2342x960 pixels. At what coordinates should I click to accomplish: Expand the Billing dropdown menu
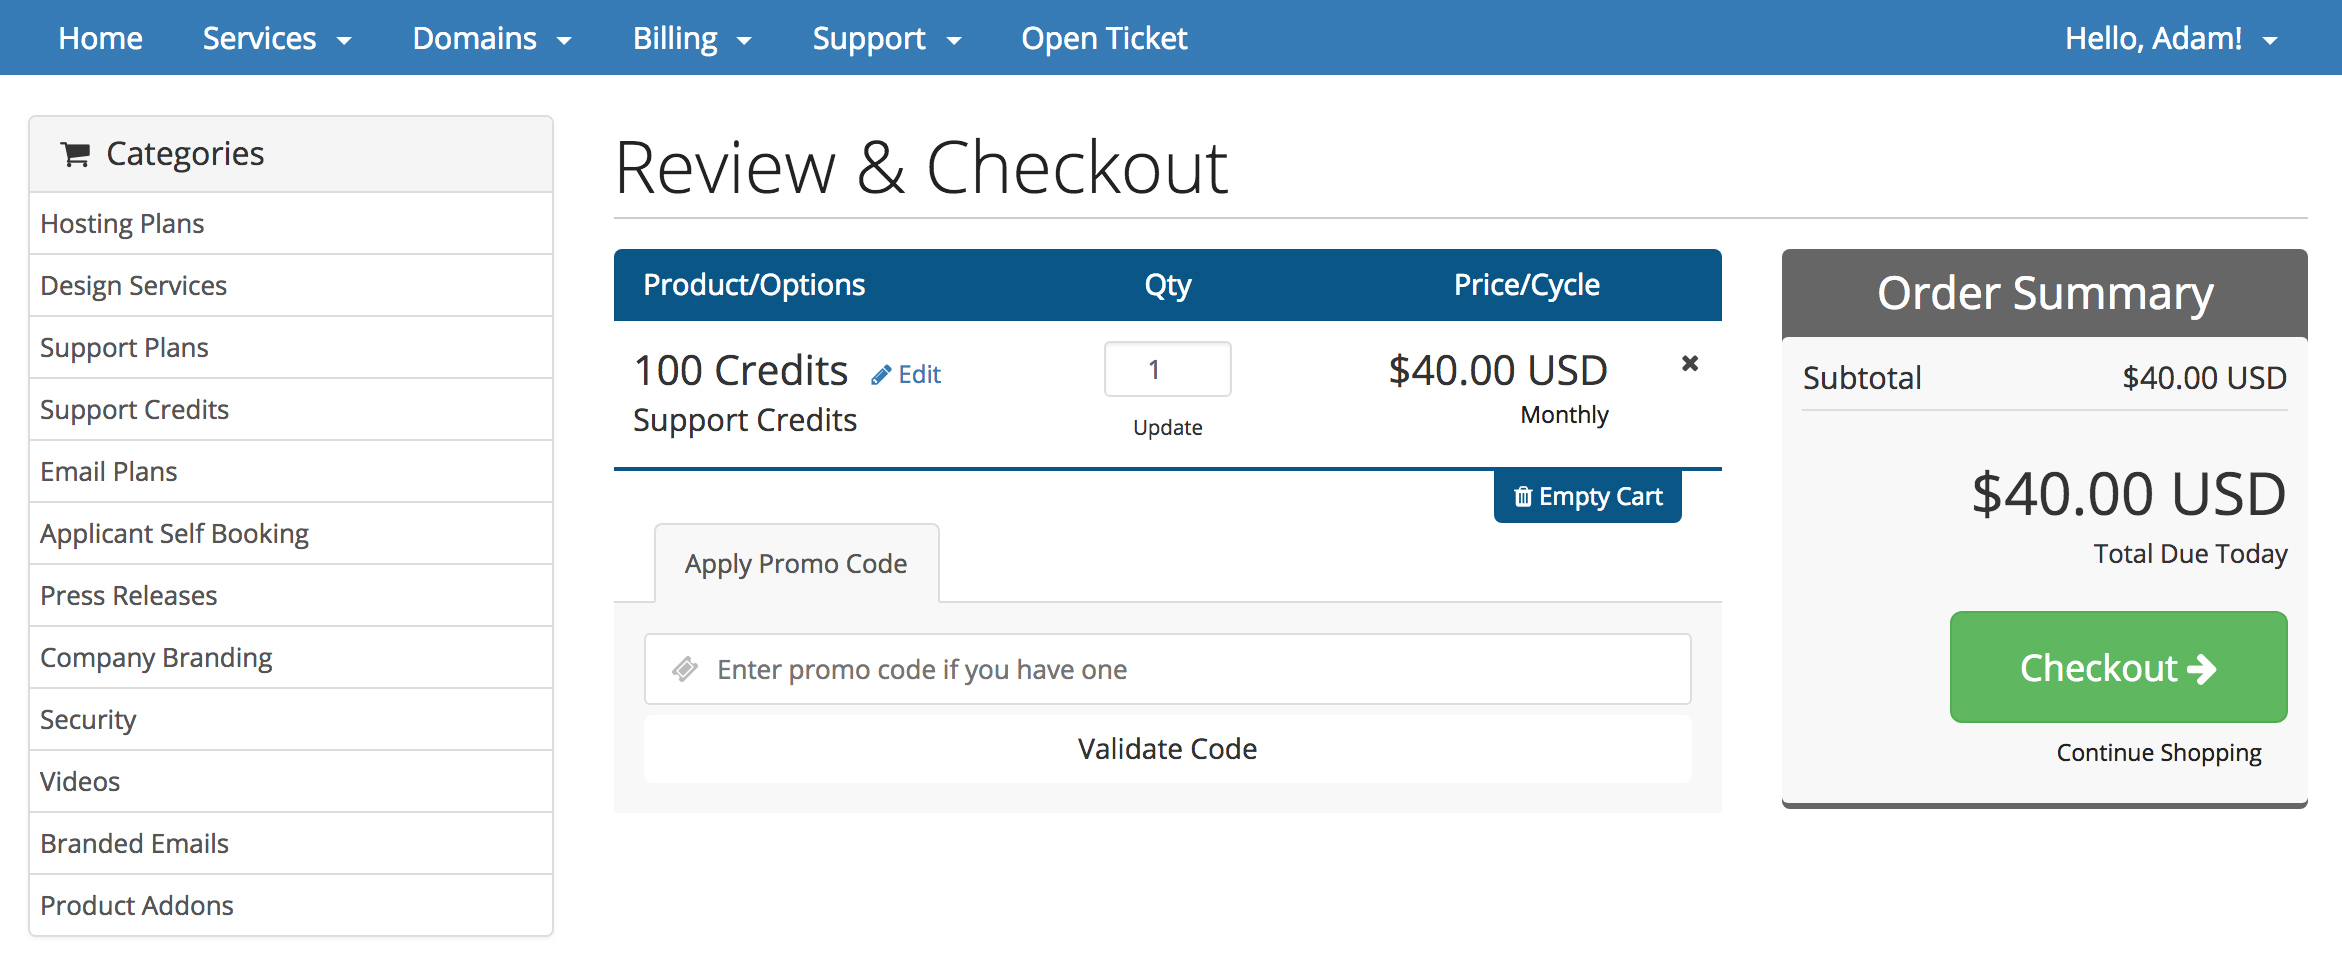coord(692,38)
